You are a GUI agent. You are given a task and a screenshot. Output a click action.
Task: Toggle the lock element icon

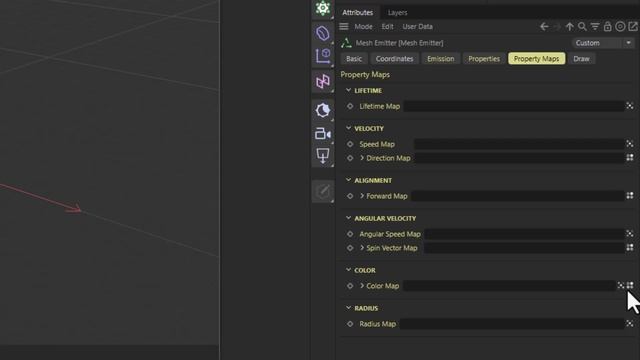(x=607, y=27)
